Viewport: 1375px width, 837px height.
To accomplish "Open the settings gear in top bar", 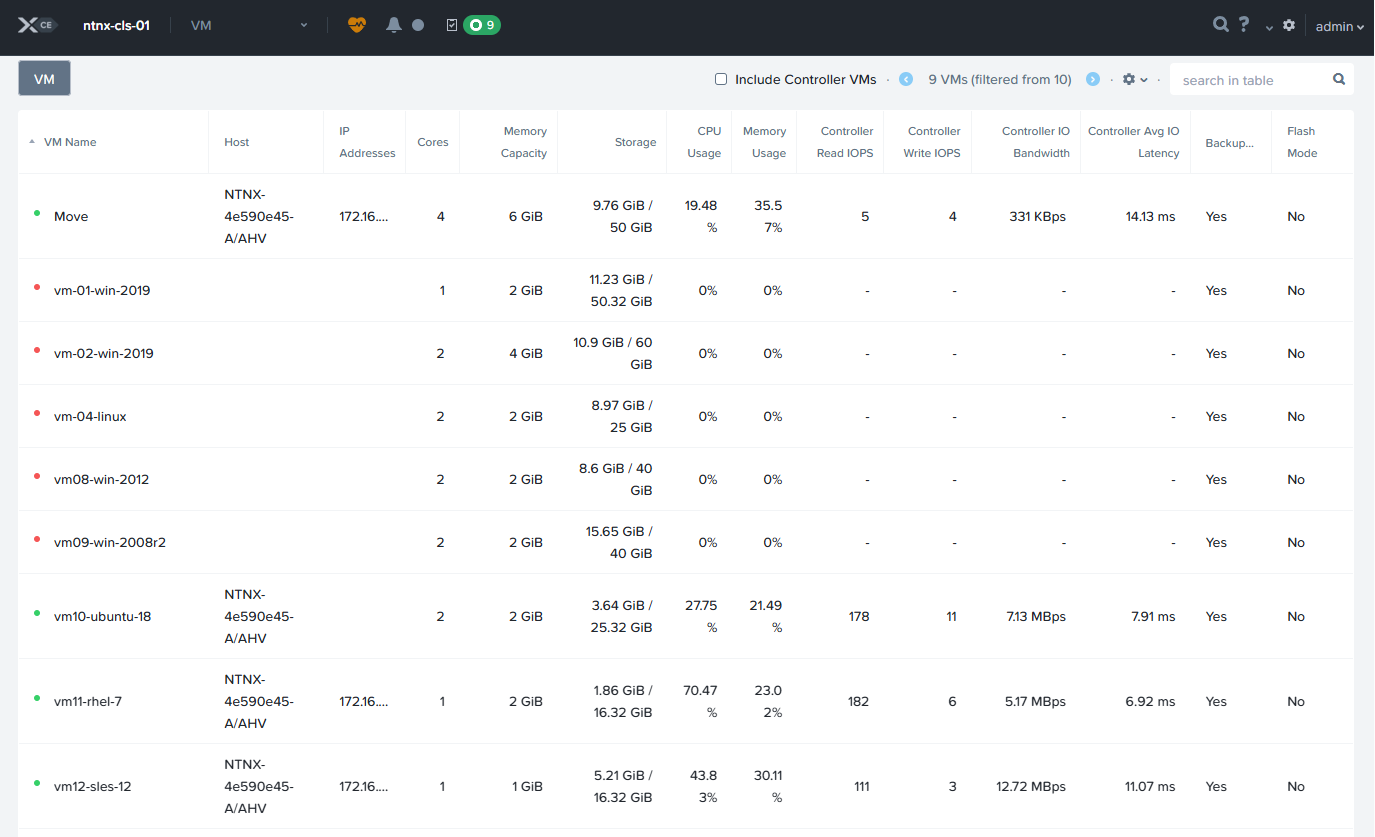I will tap(1289, 25).
